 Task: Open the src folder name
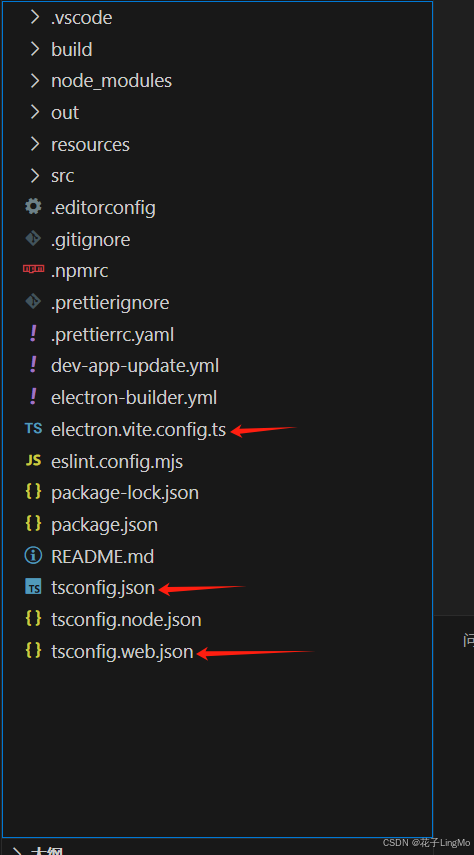62,176
